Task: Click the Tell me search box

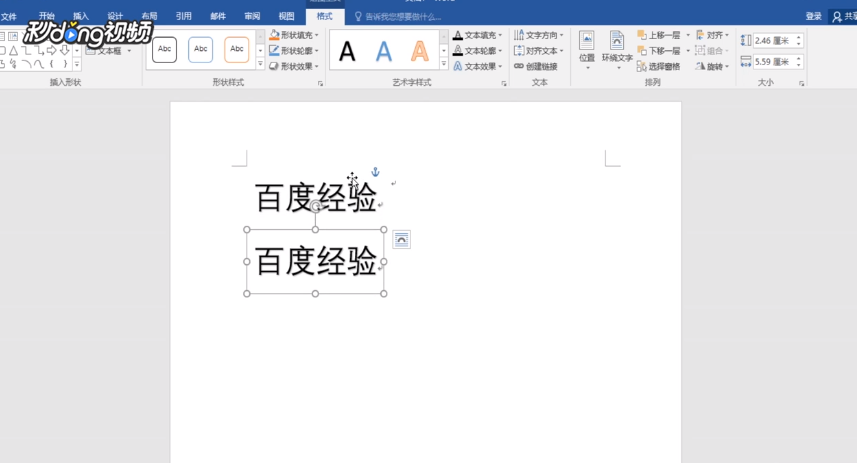Action: point(398,17)
